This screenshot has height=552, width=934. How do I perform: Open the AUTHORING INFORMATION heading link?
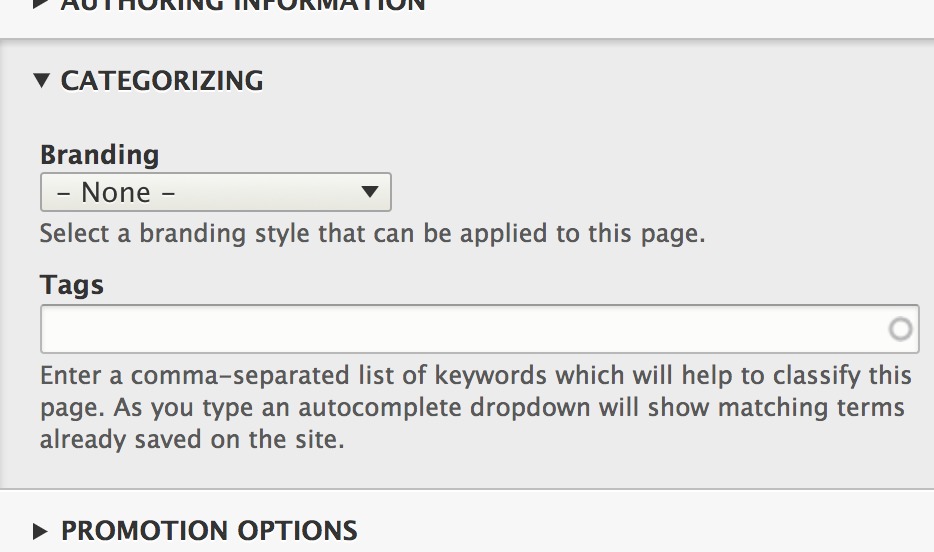[x=243, y=5]
